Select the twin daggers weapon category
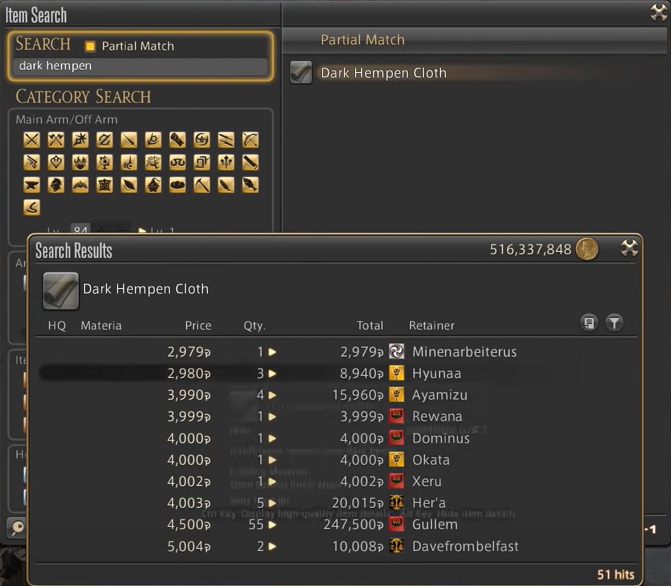Viewport: 671px width, 586px height. [x=226, y=140]
